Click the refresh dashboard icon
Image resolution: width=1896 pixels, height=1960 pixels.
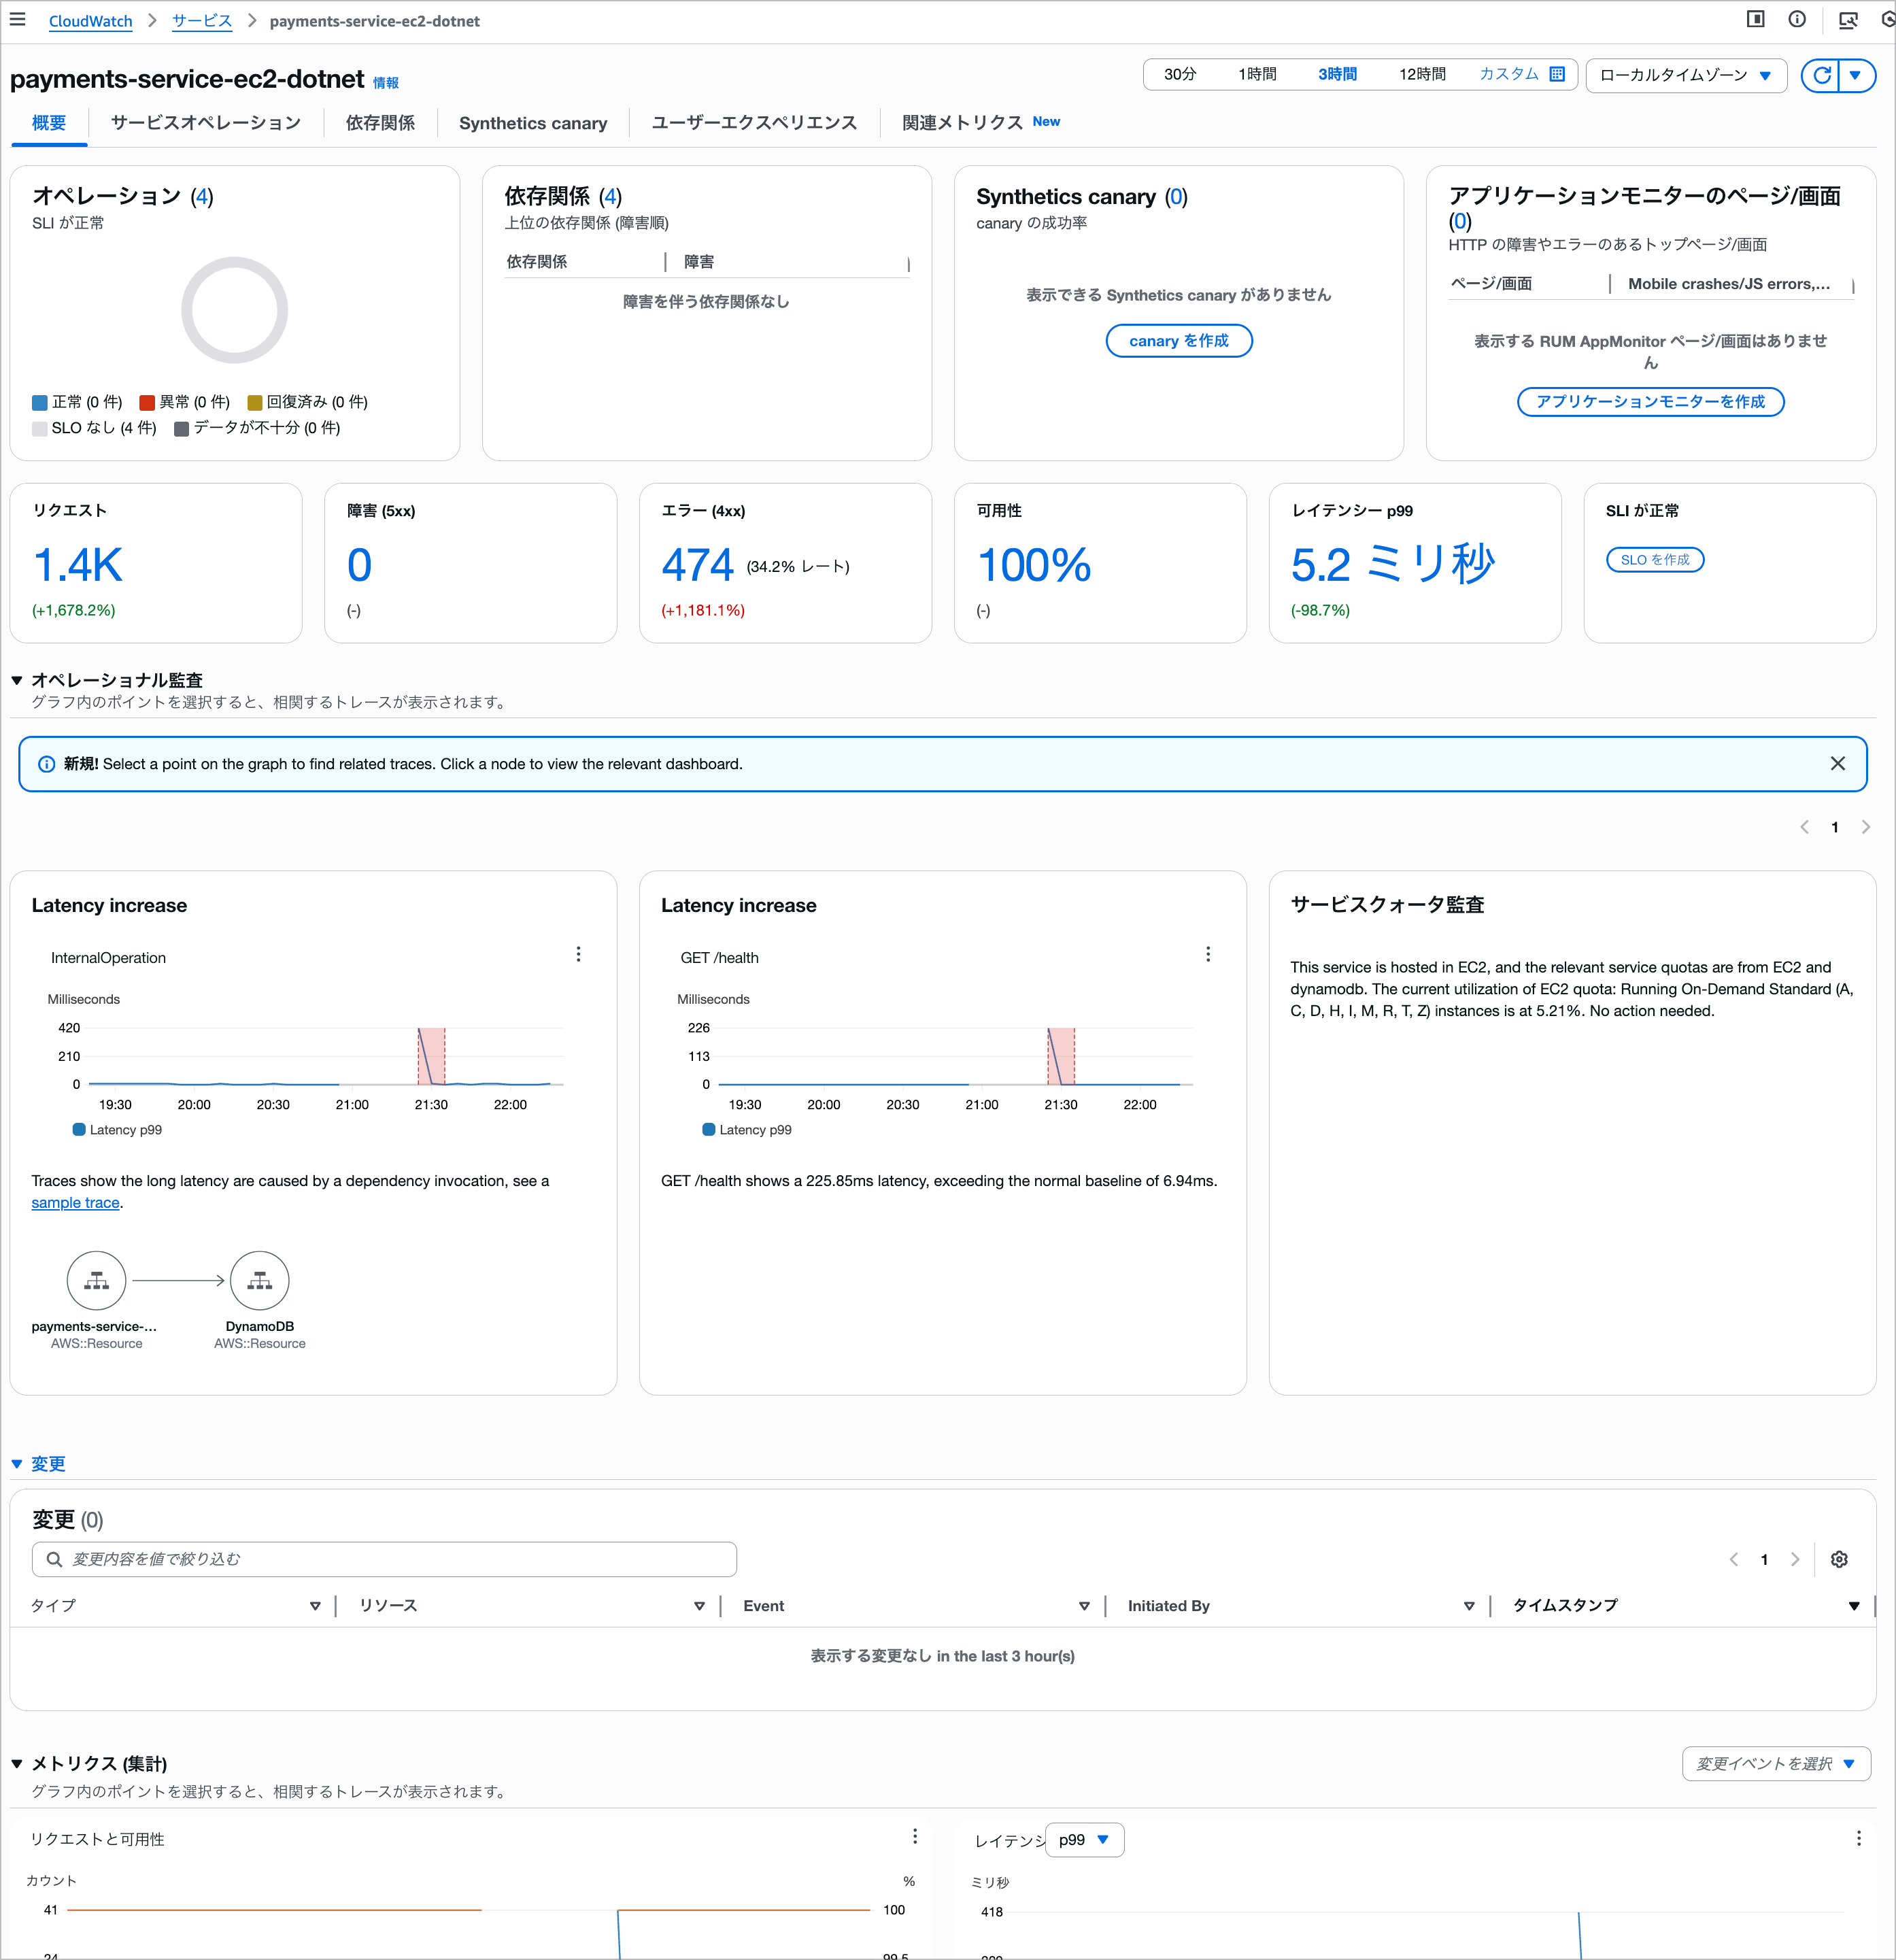(1821, 75)
